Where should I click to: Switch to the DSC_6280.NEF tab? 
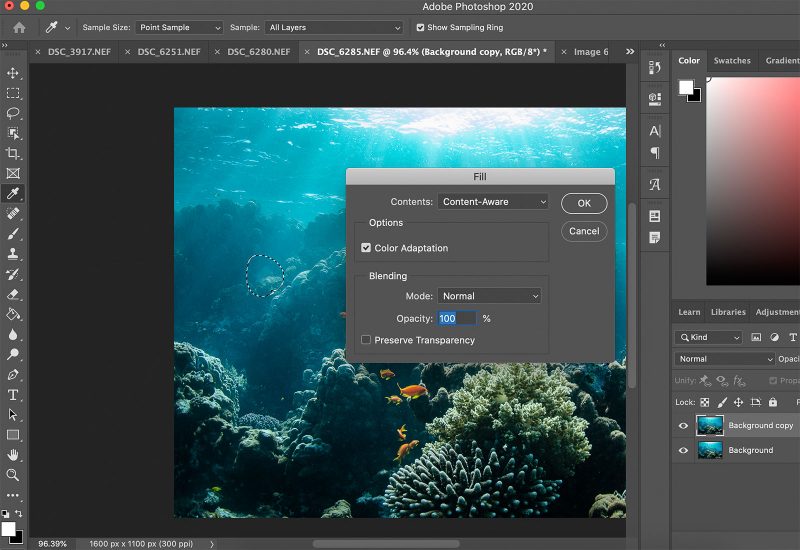click(x=259, y=52)
